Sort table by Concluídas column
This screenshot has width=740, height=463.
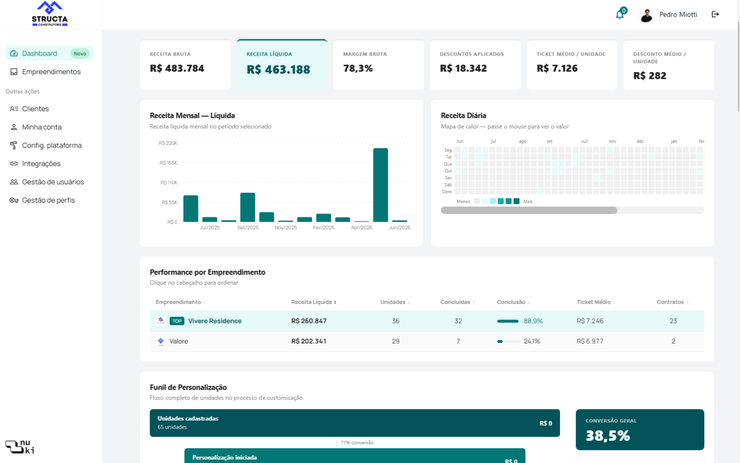pos(457,302)
